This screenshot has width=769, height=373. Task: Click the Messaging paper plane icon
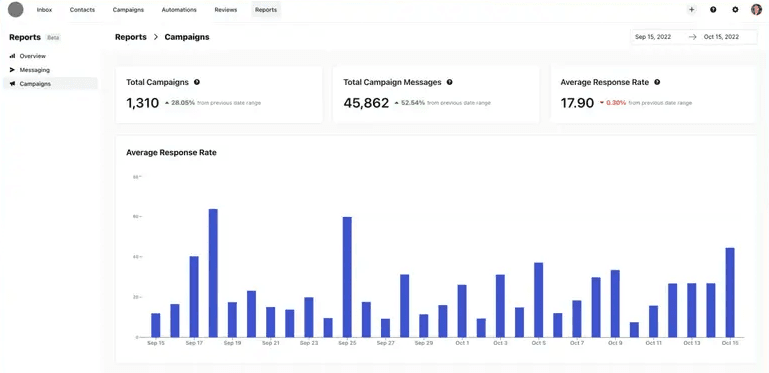(x=12, y=70)
